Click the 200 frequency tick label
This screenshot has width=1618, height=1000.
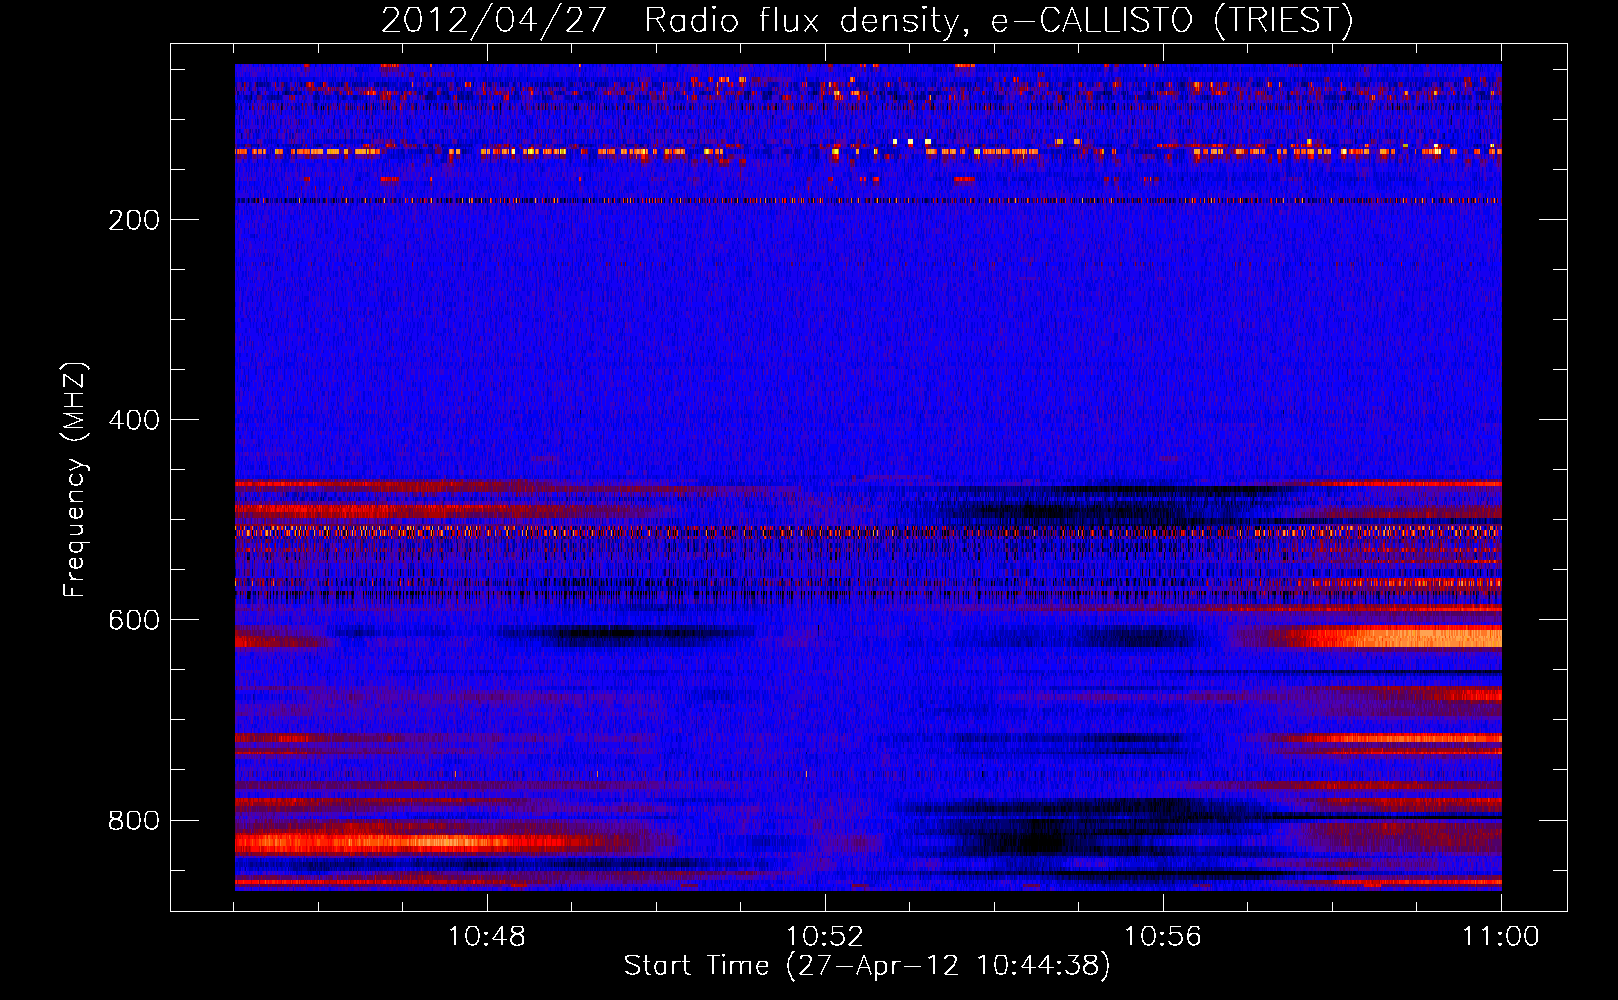click(x=134, y=220)
